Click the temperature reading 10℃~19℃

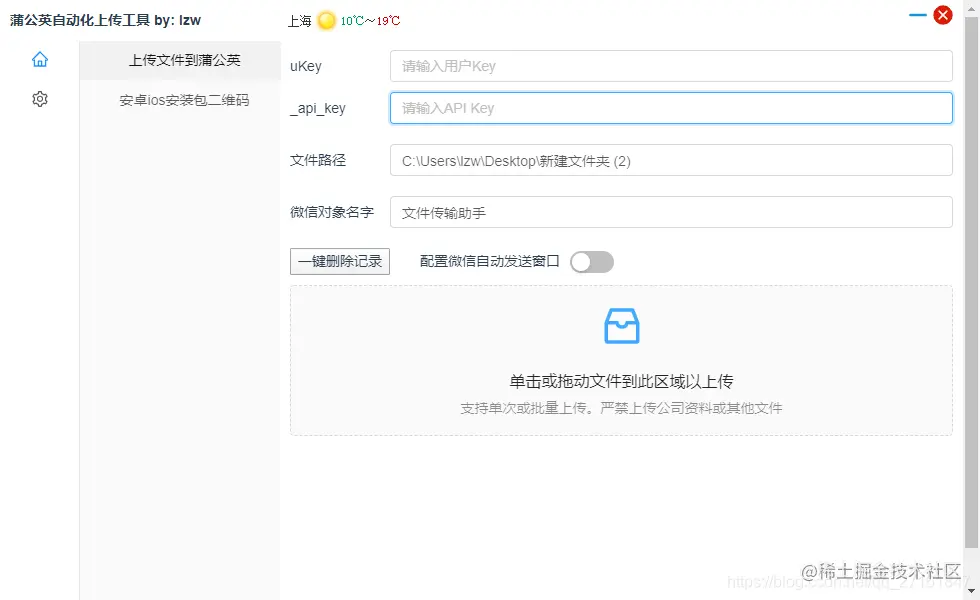[371, 18]
